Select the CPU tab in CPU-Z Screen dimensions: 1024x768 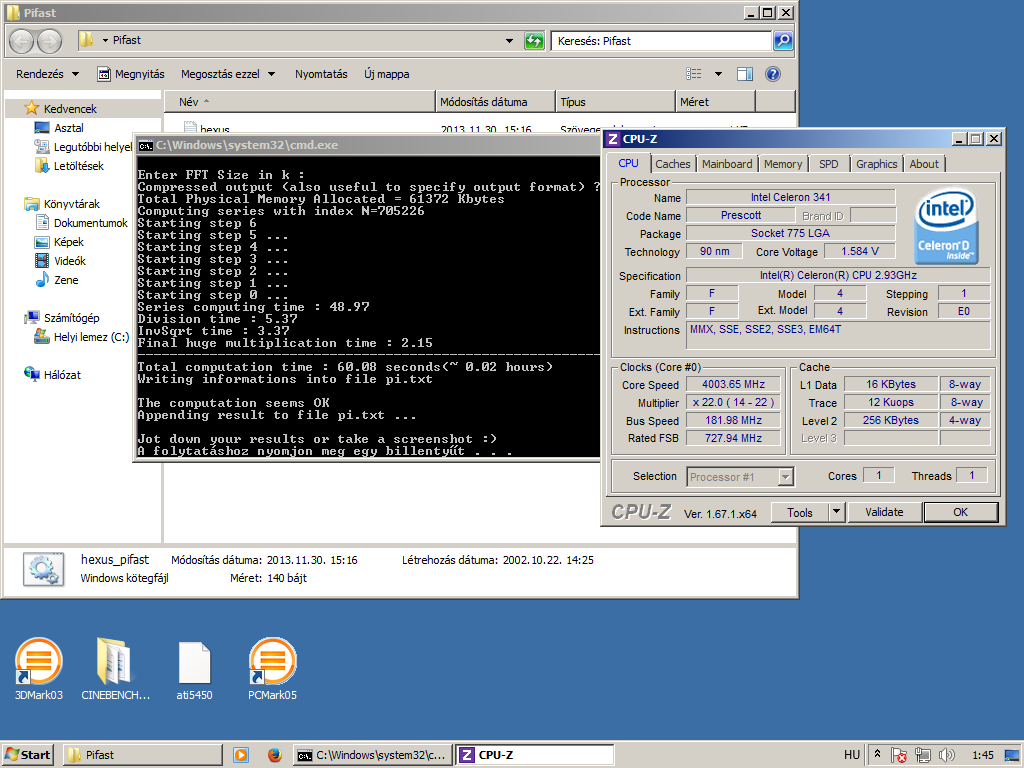(628, 163)
